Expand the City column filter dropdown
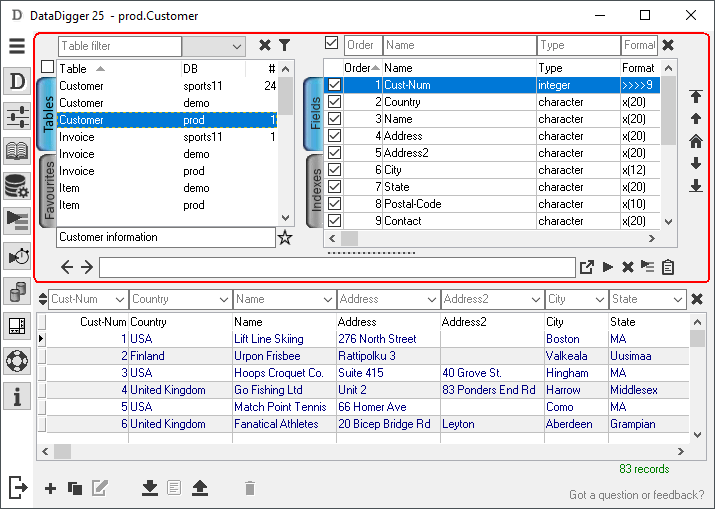Viewport: 715px width, 509px height. click(x=600, y=299)
